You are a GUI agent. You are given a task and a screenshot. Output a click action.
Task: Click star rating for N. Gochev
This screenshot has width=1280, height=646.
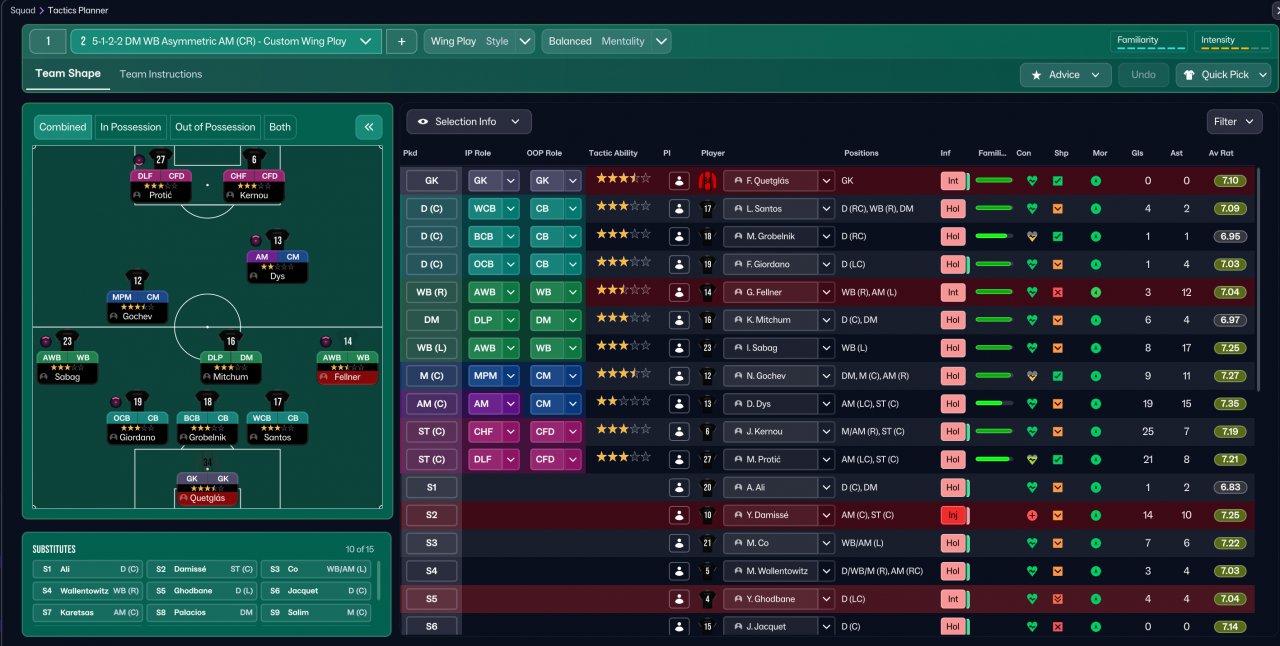pos(623,373)
